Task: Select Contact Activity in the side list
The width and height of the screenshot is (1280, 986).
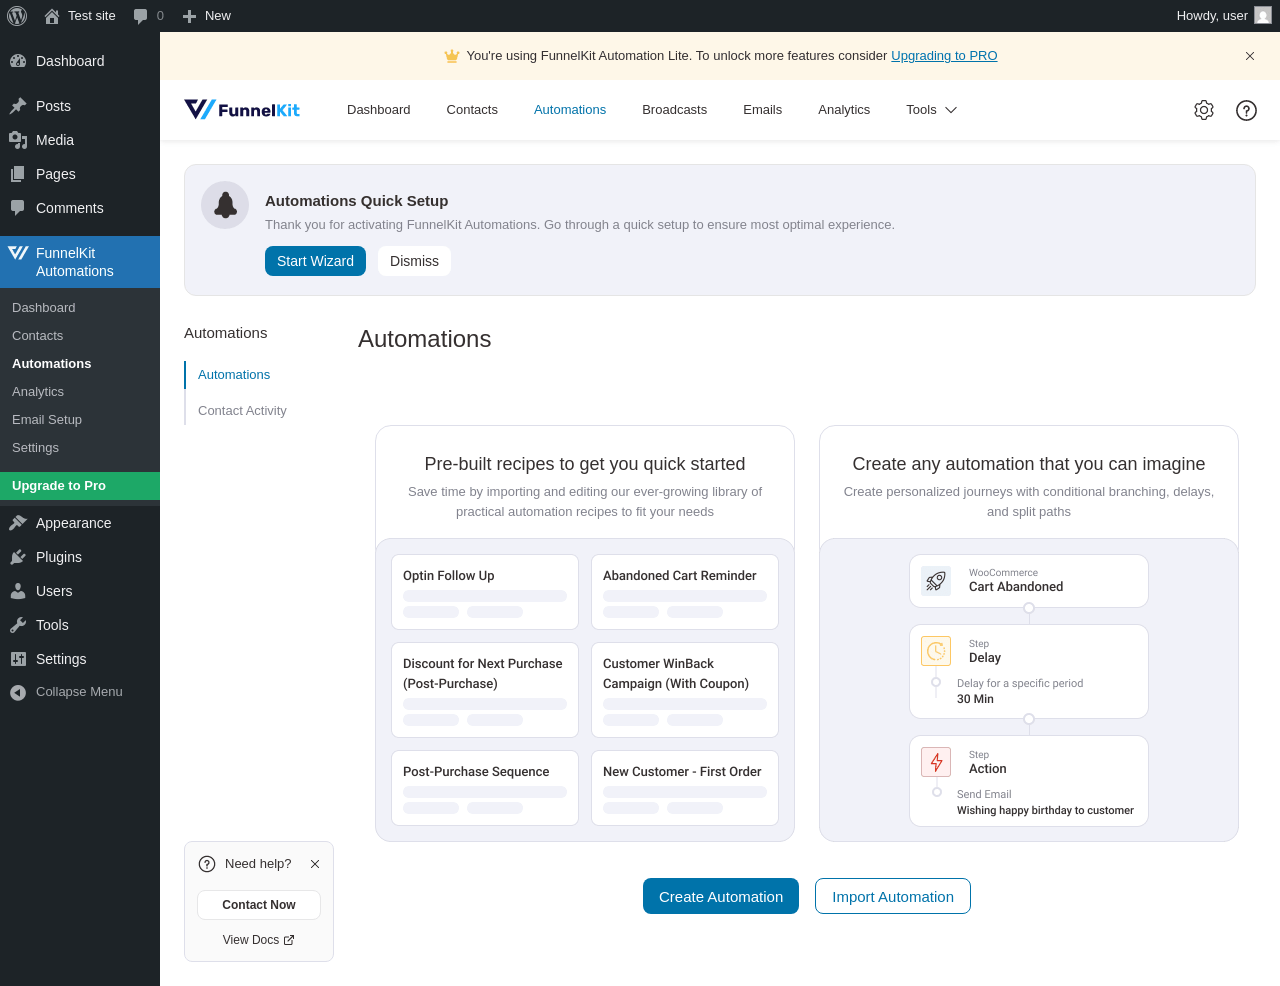Action: [x=242, y=411]
